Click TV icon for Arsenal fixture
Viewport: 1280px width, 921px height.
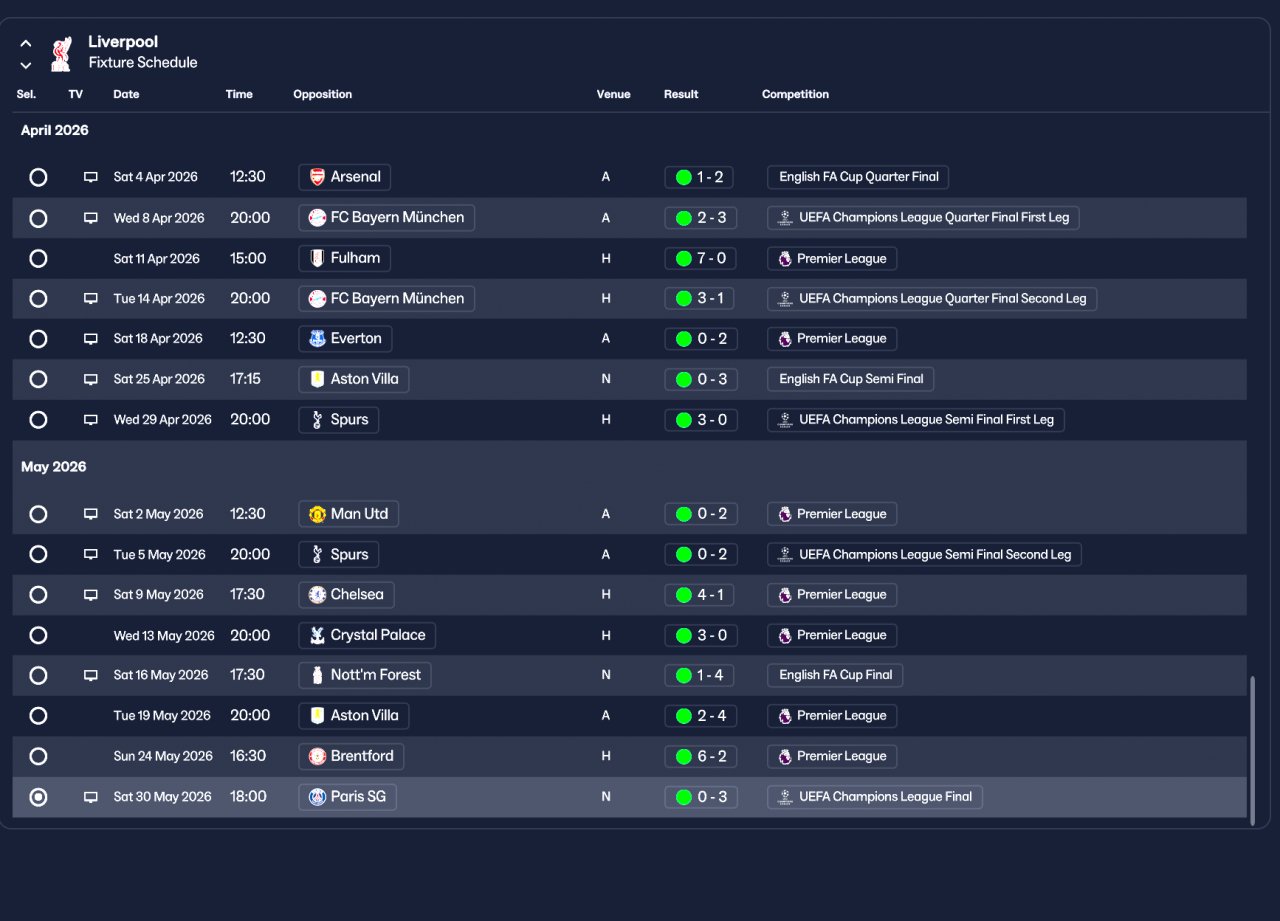point(91,177)
